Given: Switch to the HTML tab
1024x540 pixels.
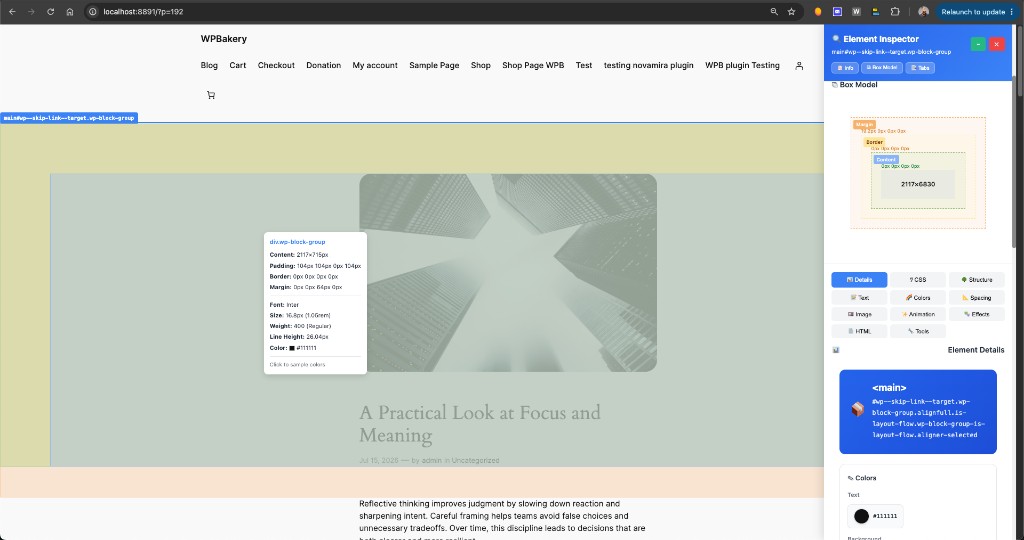Looking at the screenshot, I should tap(859, 331).
